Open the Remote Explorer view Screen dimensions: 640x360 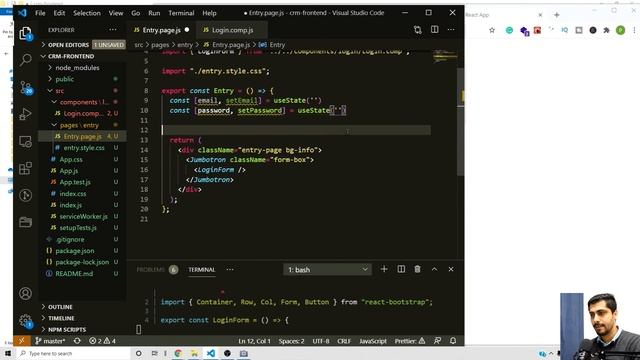coord(25,141)
